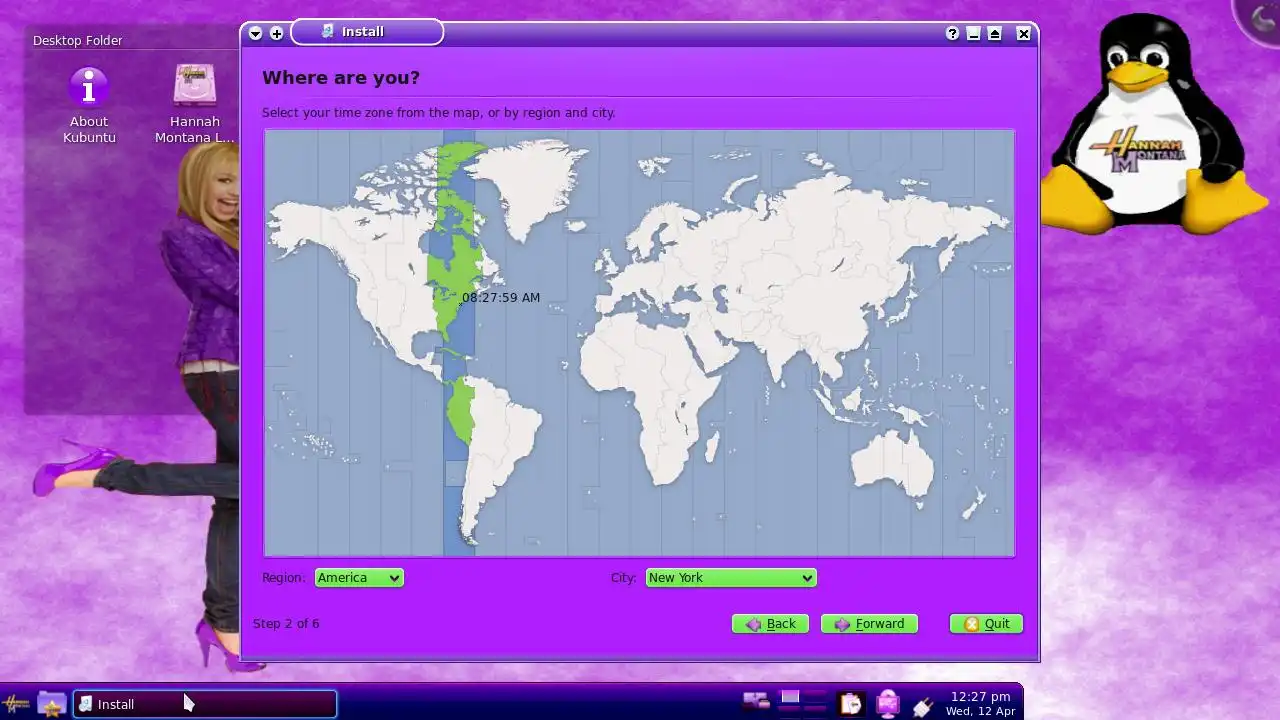This screenshot has height=720, width=1280.
Task: Open the clock showing 12:27 pm
Action: pos(980,703)
